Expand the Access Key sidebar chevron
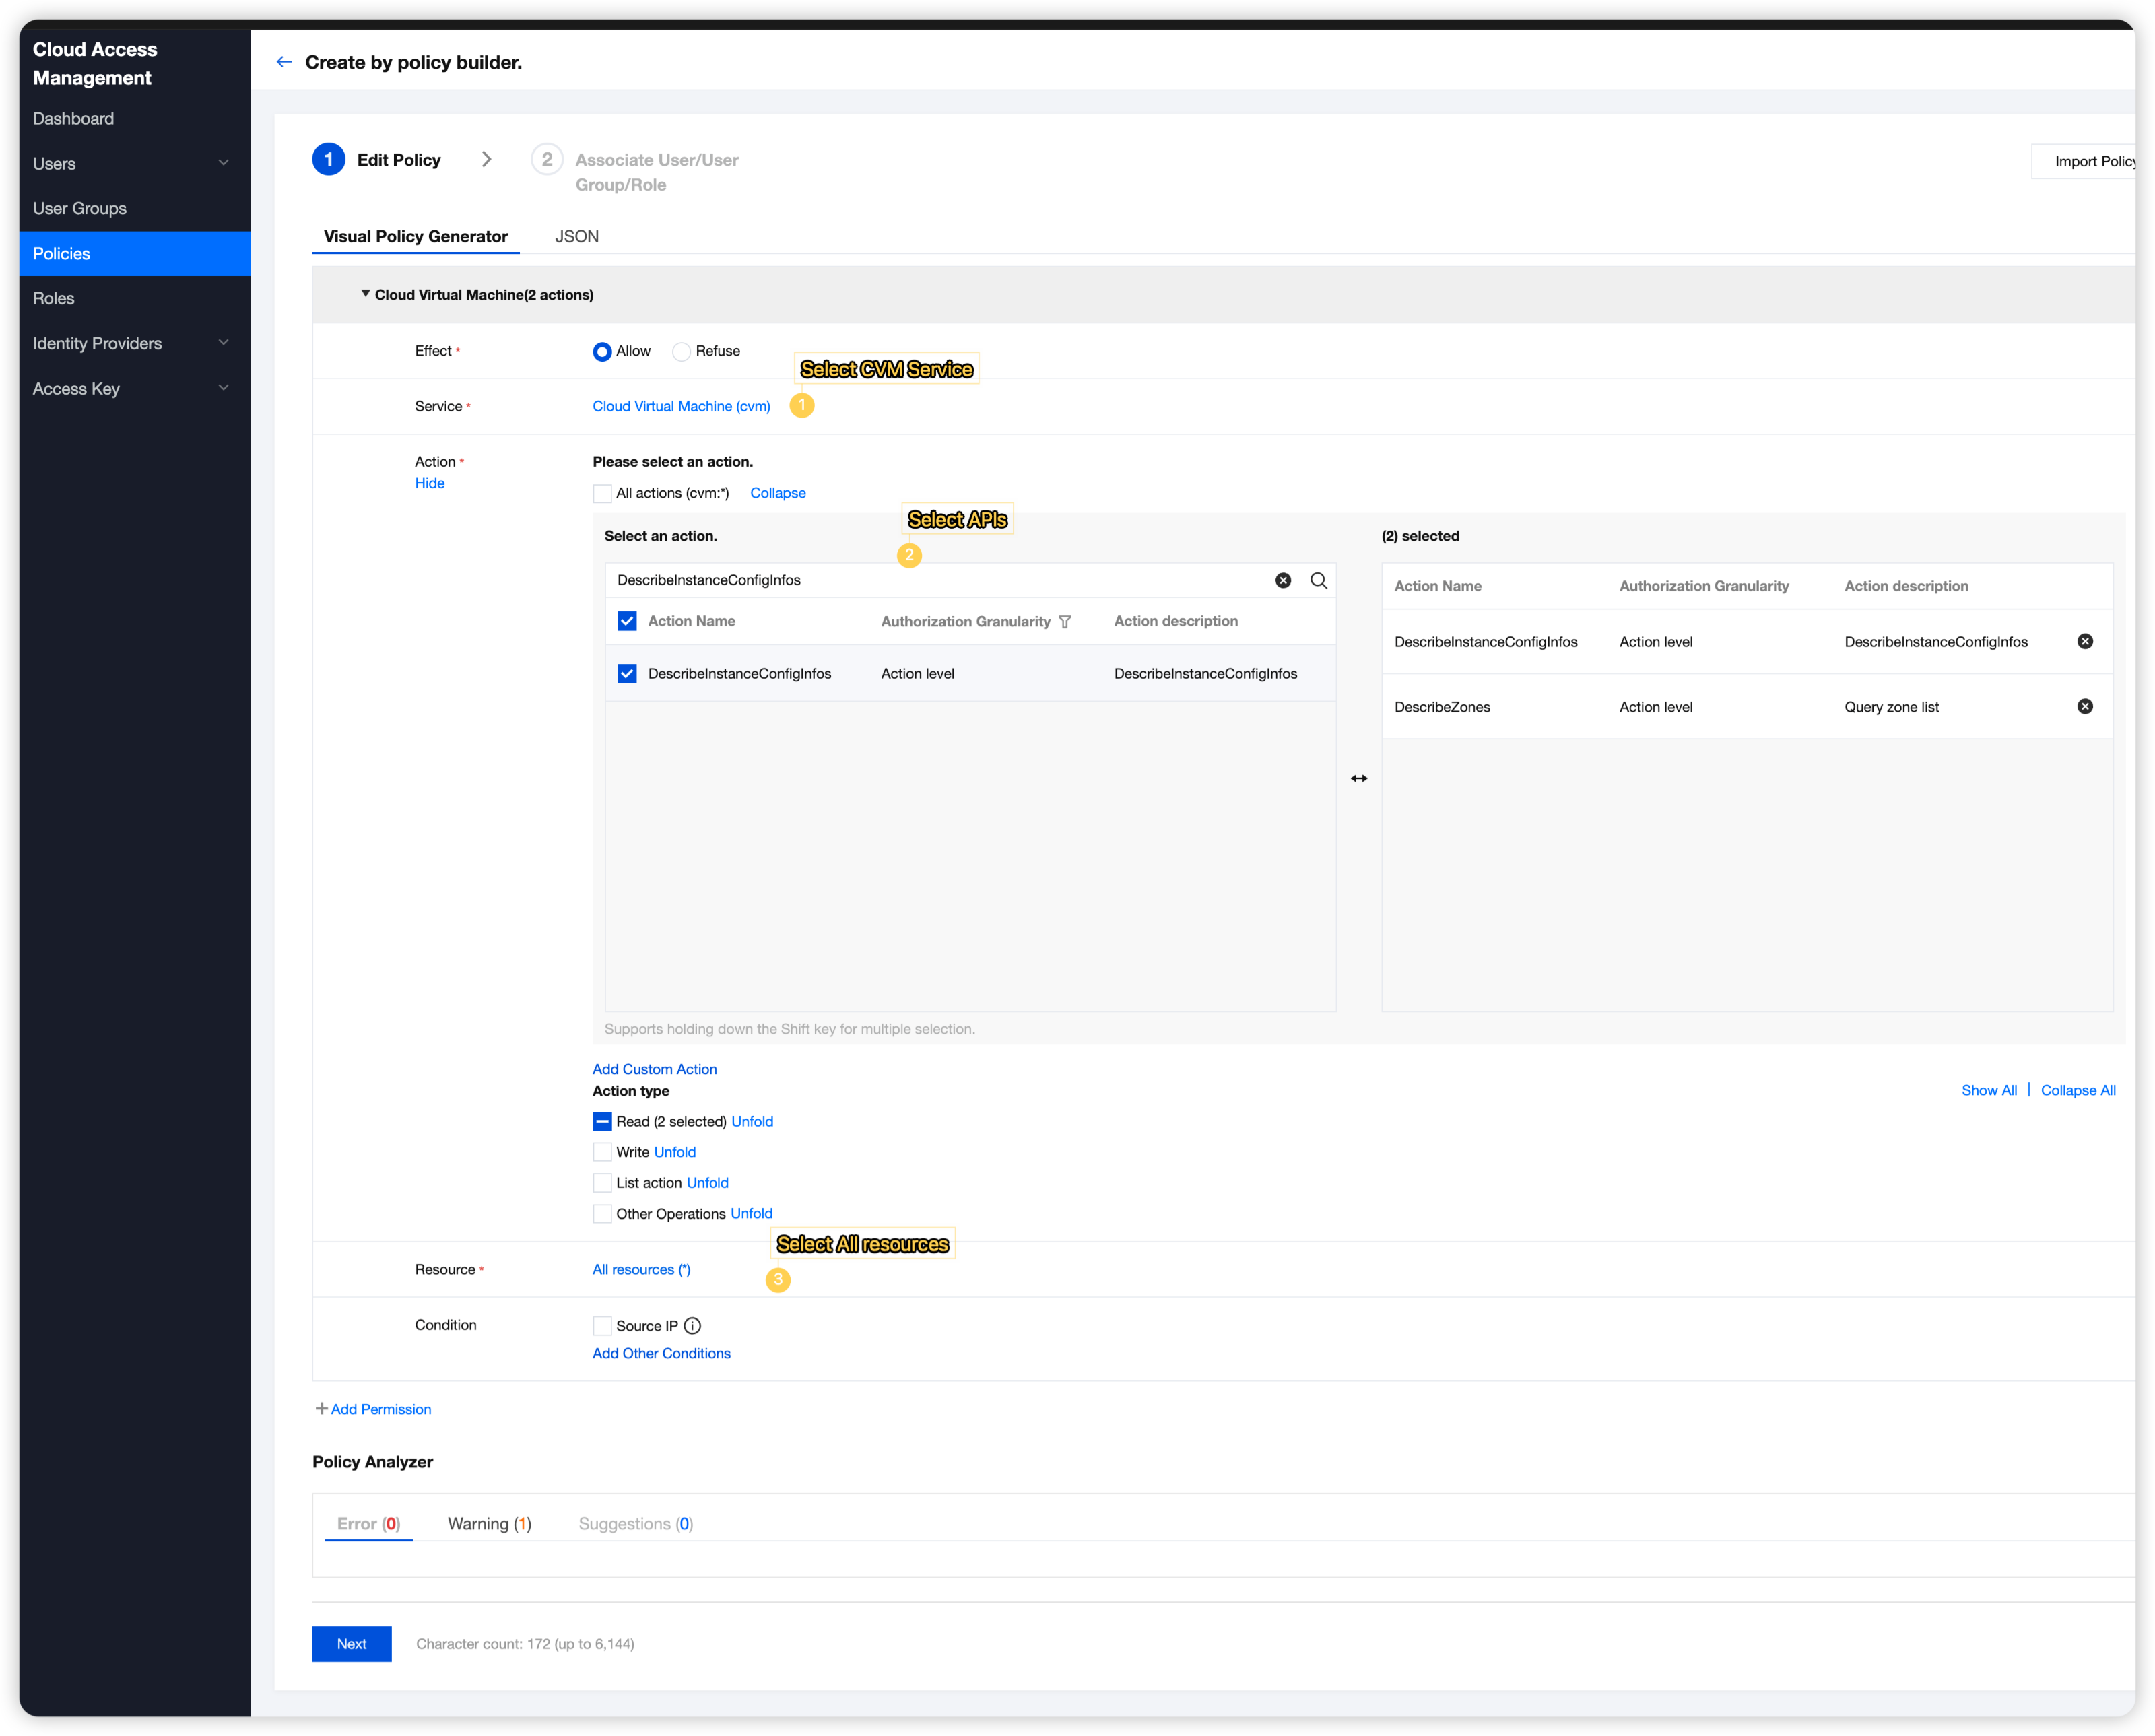This screenshot has height=1736, width=2155. click(224, 388)
